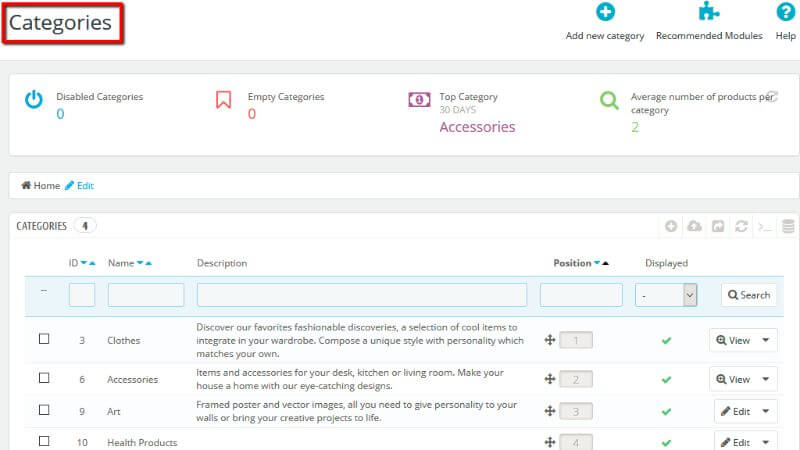The image size is (800, 450).
Task: View the Clothes category
Action: (x=733, y=340)
